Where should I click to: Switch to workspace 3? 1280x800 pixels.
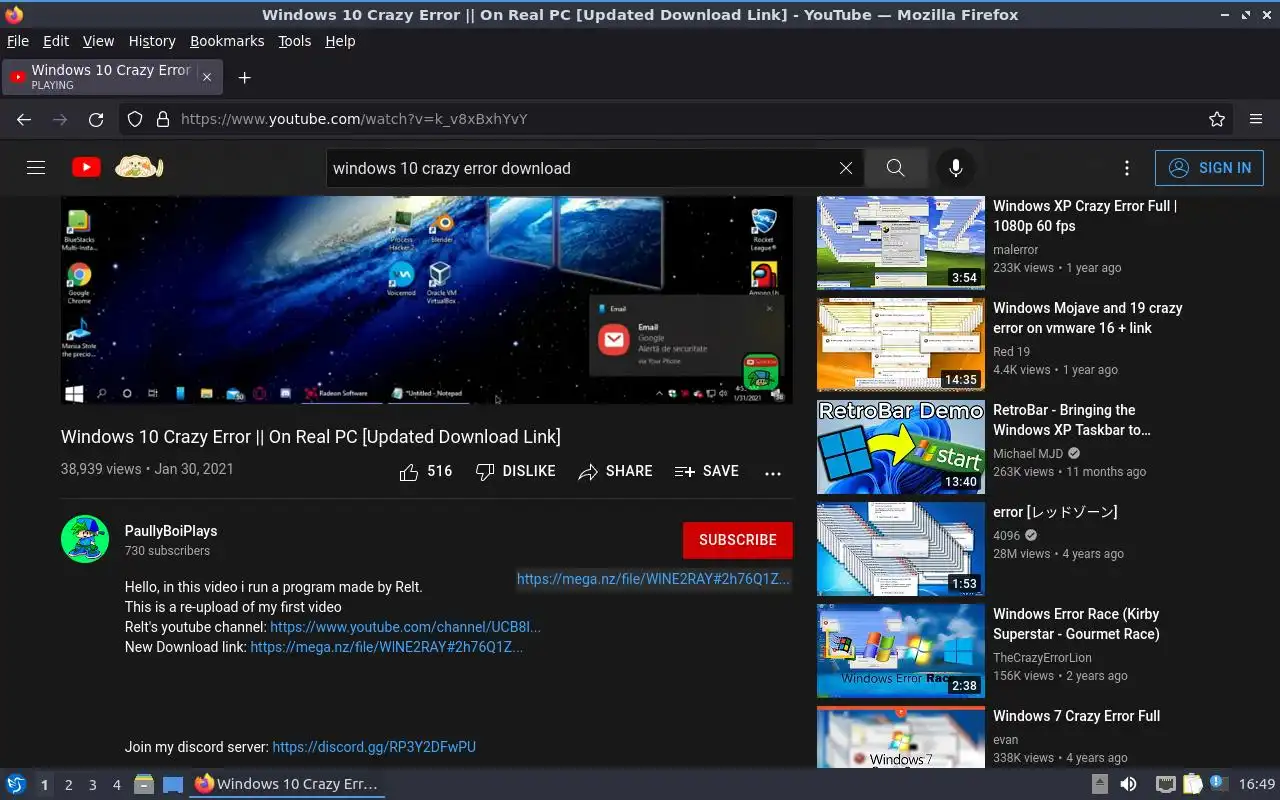click(x=92, y=785)
